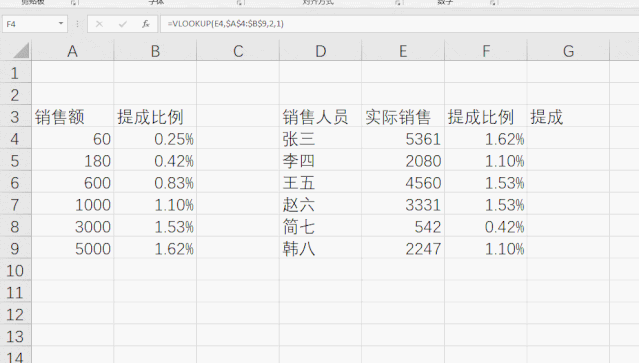The height and width of the screenshot is (363, 639).
Task: Select cell with value 5361
Action: coord(403,139)
